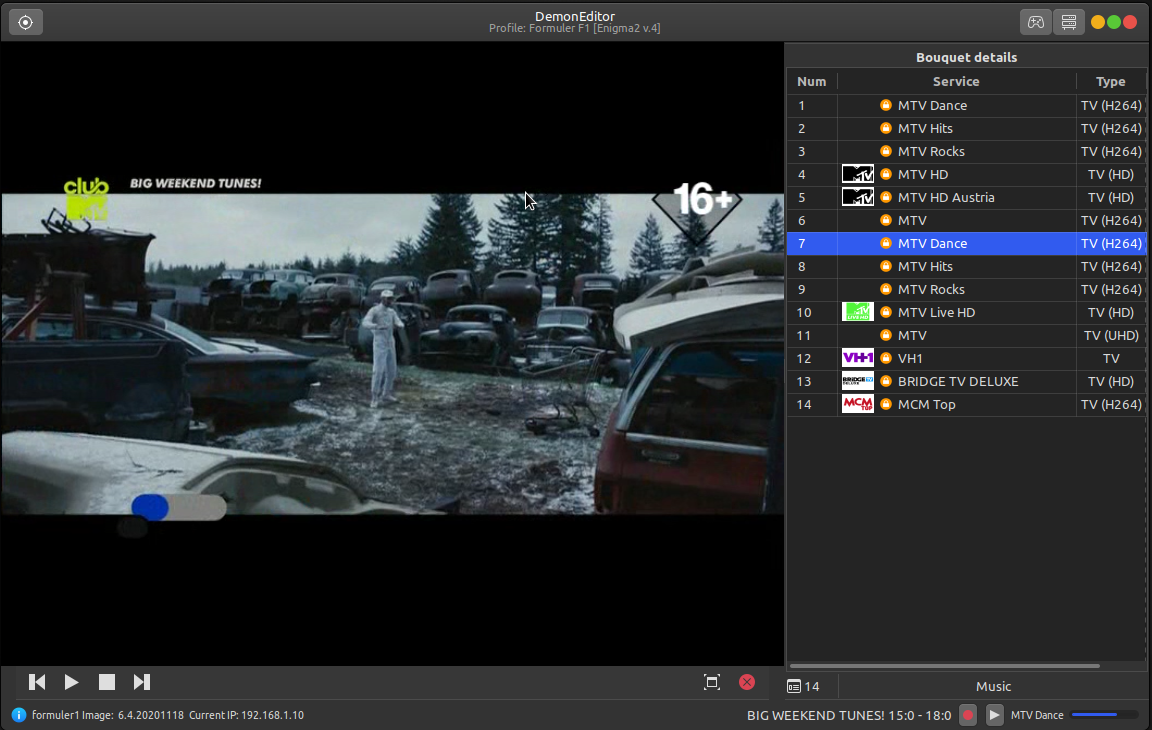This screenshot has height=730, width=1152.
Task: Click lock icon on VH1 row
Action: point(886,358)
